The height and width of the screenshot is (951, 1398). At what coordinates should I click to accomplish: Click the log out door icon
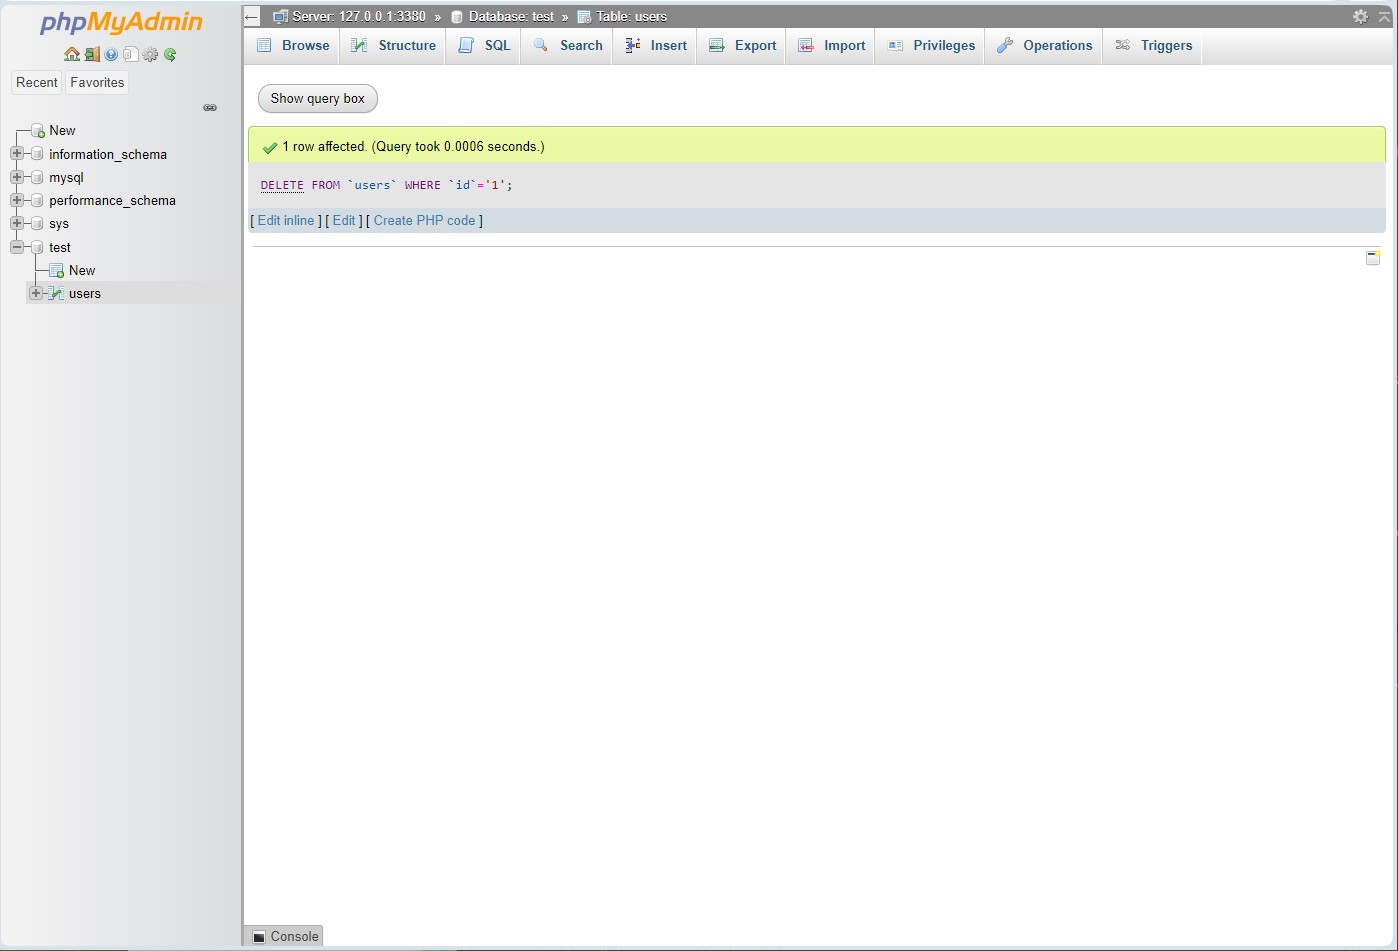pyautogui.click(x=90, y=55)
